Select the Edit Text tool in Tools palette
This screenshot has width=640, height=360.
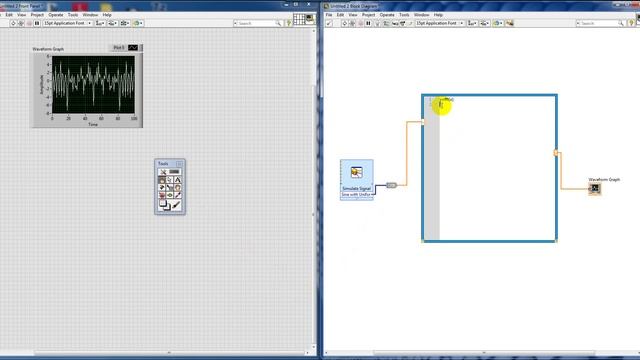[x=178, y=180]
